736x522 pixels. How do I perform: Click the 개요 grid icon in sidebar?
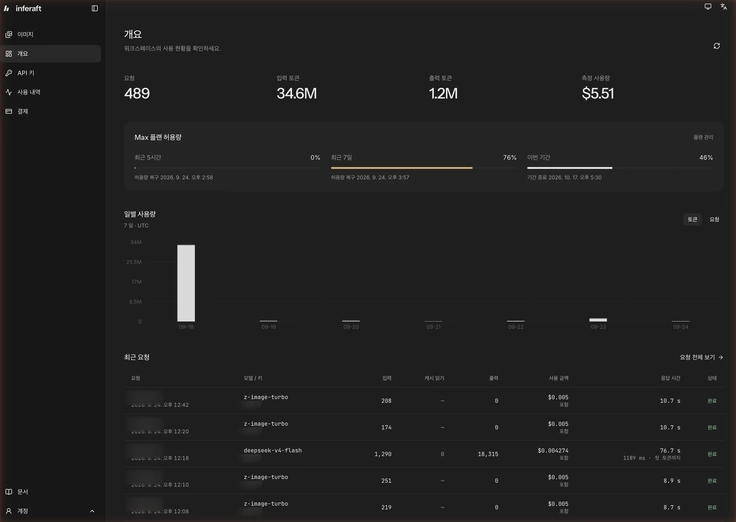click(8, 54)
